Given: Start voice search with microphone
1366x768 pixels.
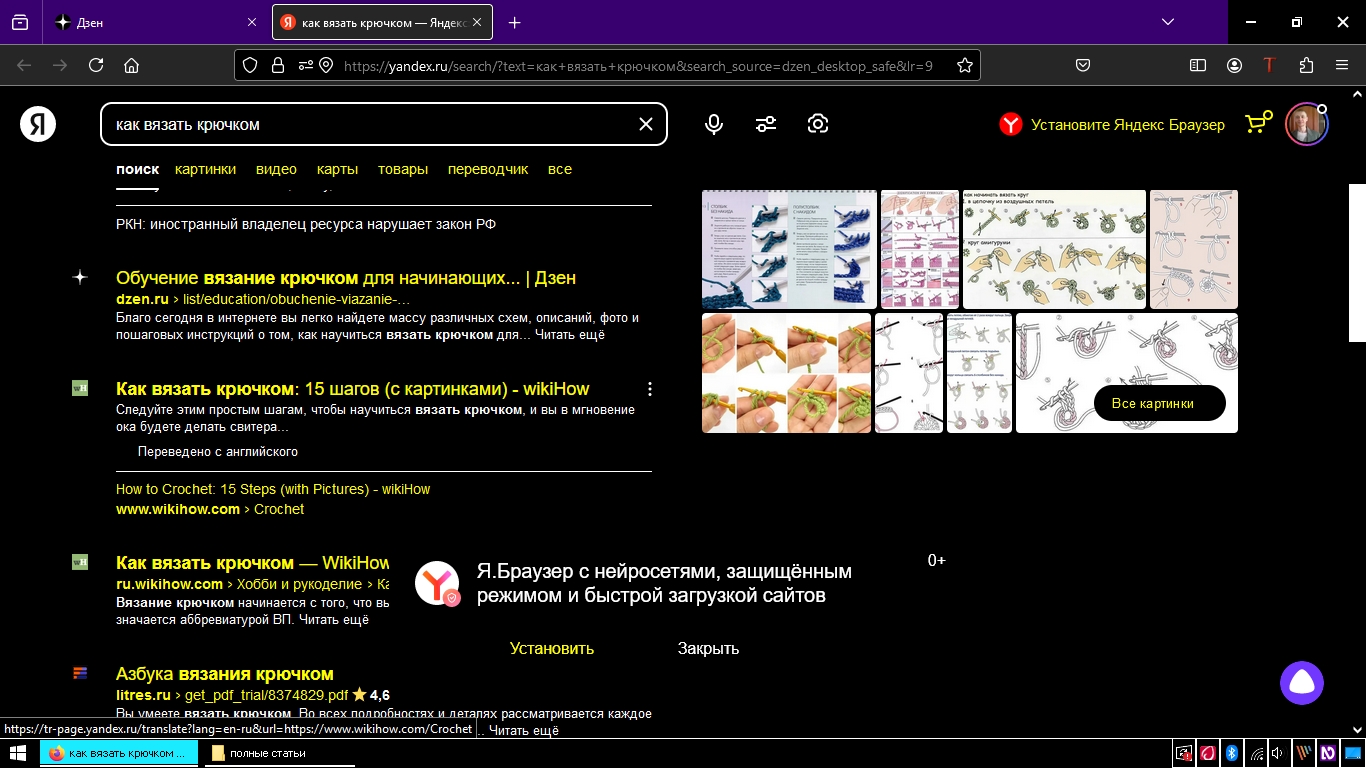Looking at the screenshot, I should 714,124.
